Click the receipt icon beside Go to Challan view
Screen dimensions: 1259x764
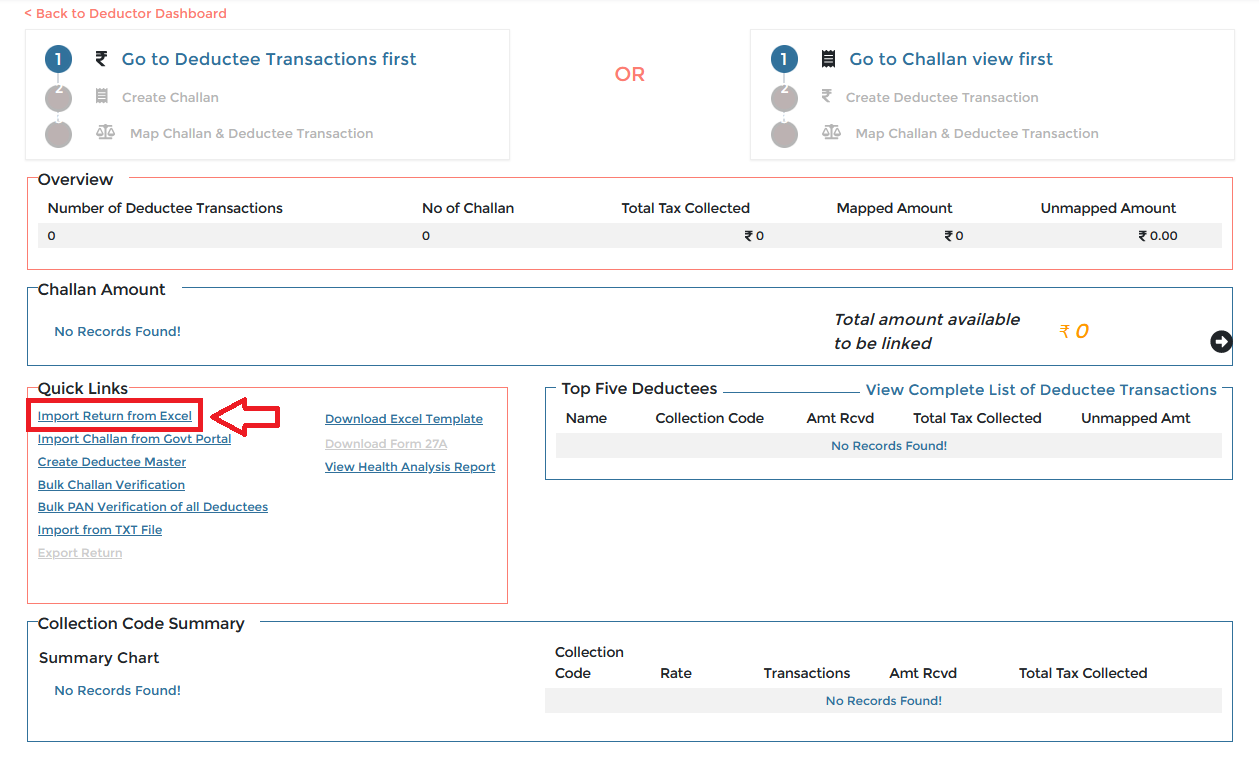828,59
